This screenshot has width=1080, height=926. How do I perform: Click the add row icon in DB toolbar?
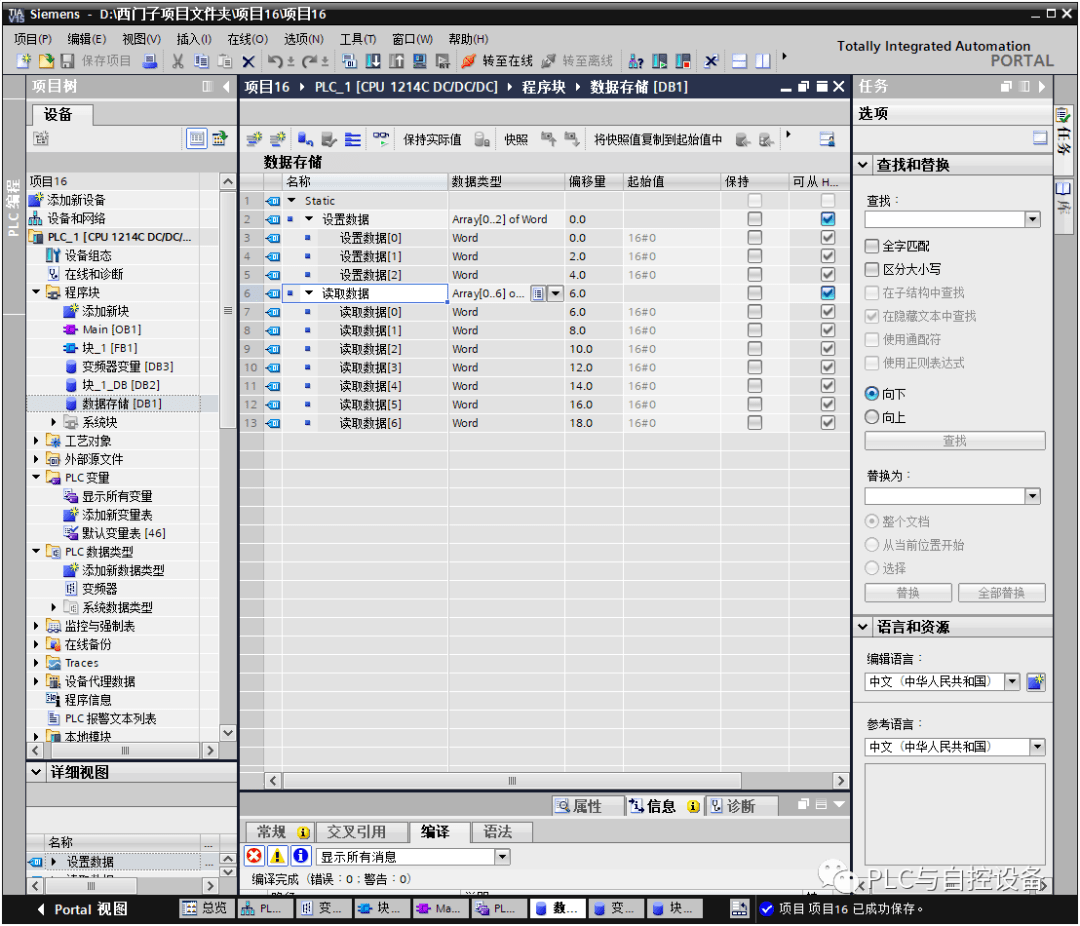point(278,140)
